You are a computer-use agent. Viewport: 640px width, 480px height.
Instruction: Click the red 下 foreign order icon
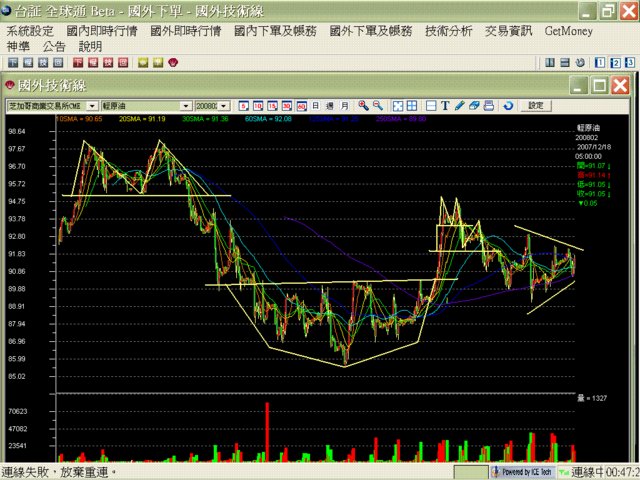[x=78, y=62]
